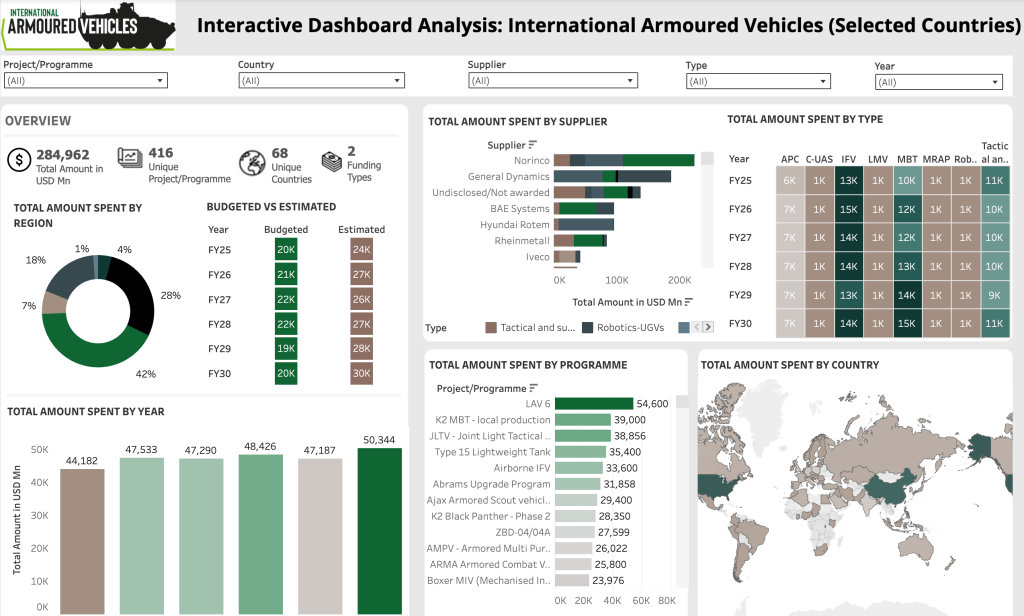Click the LAV 6 programme bar
Viewport: 1024px width, 616px height.
pyautogui.click(x=594, y=404)
